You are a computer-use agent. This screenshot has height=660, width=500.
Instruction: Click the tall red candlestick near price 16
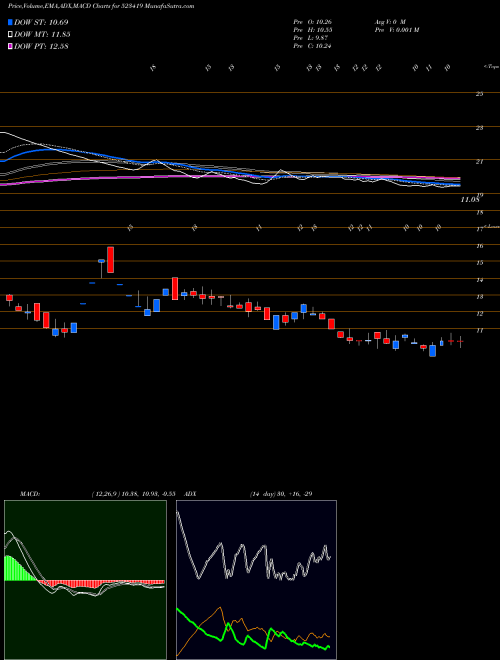(x=110, y=260)
